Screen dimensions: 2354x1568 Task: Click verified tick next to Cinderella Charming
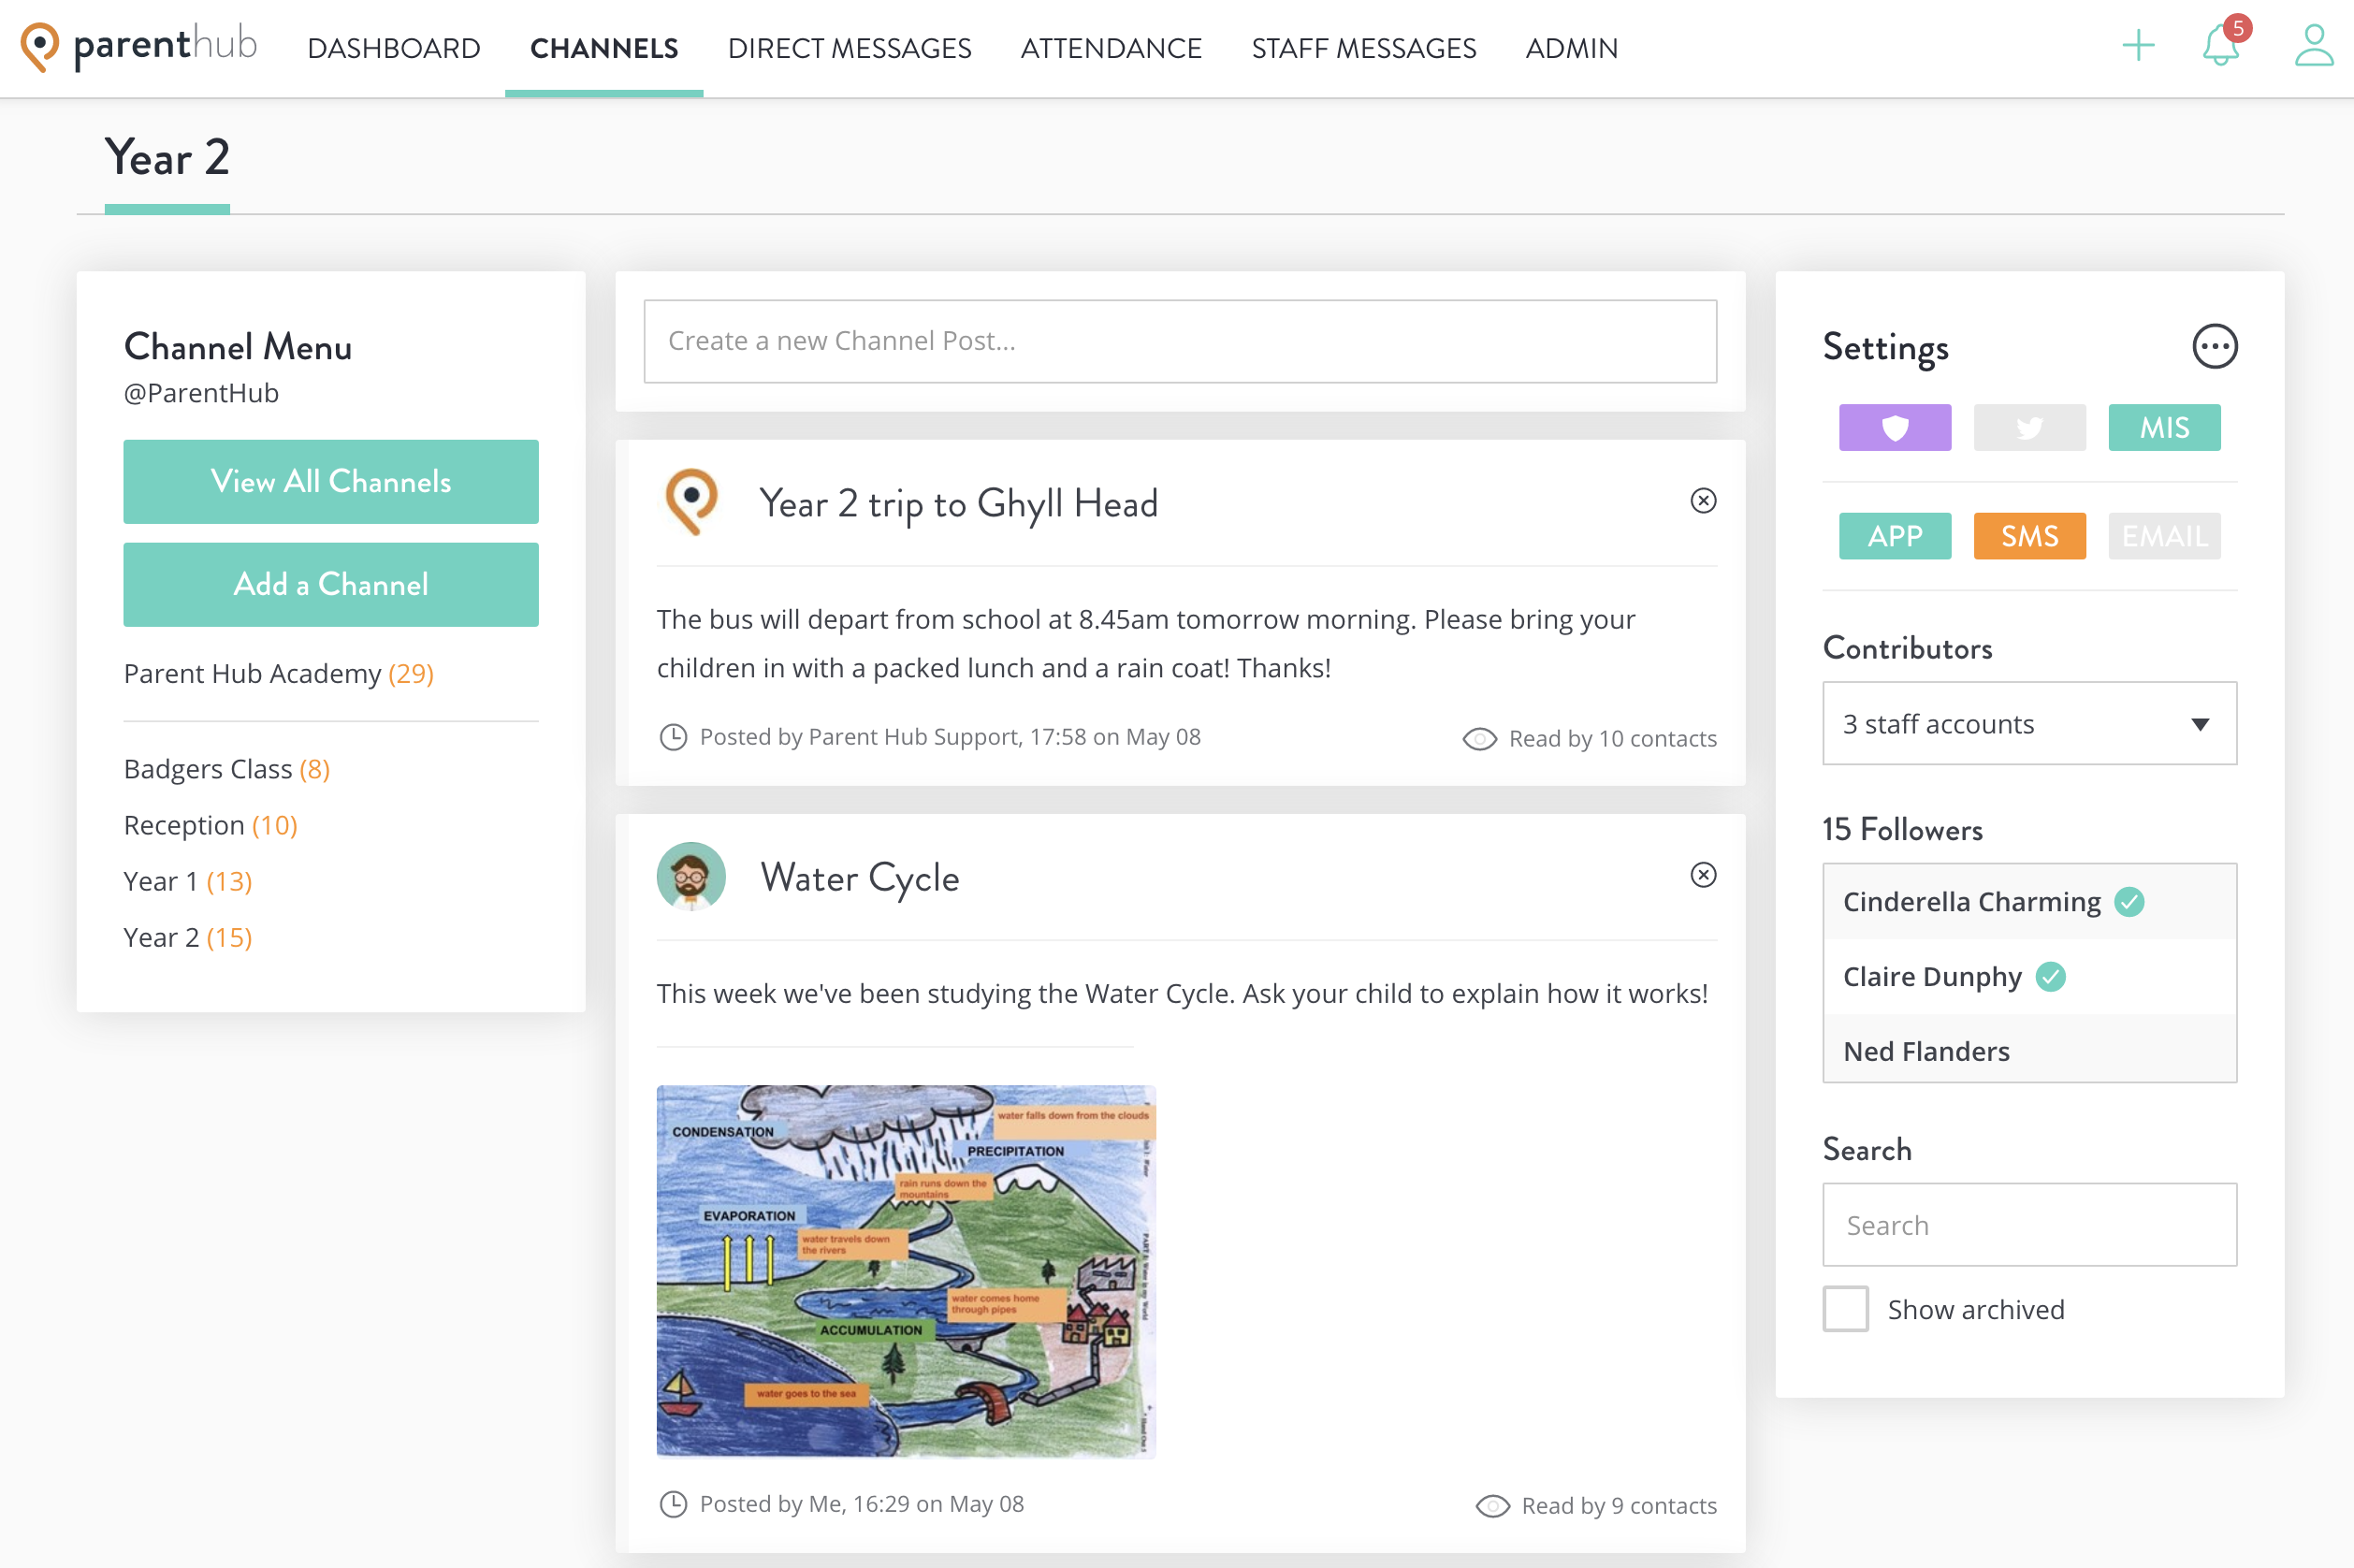[x=2129, y=902]
